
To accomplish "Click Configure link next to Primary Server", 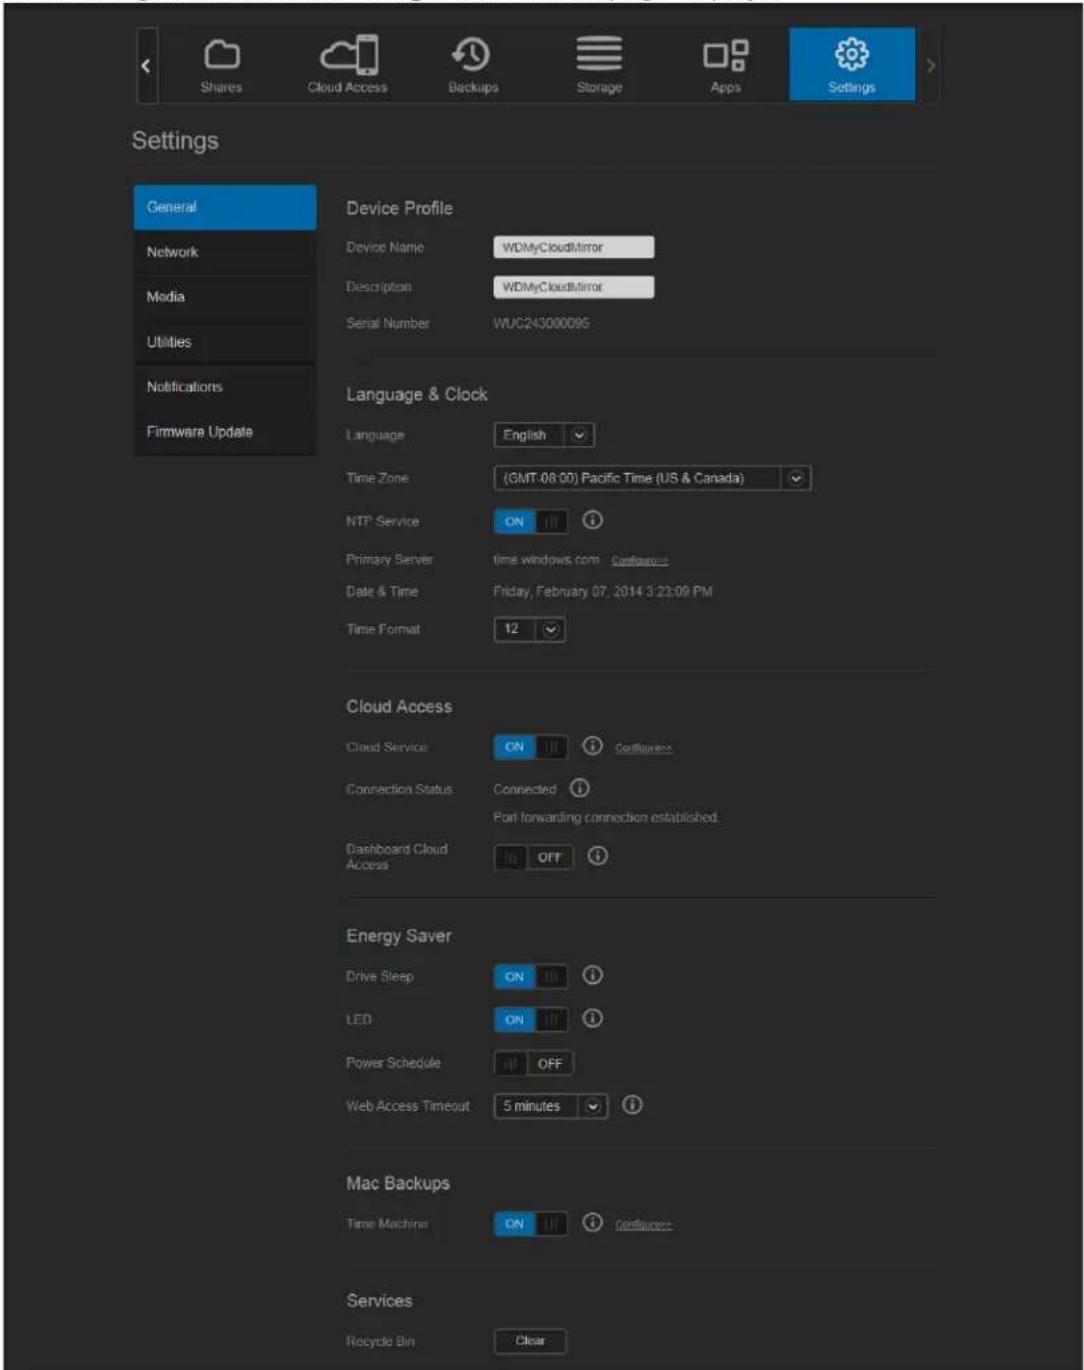I will coord(640,561).
